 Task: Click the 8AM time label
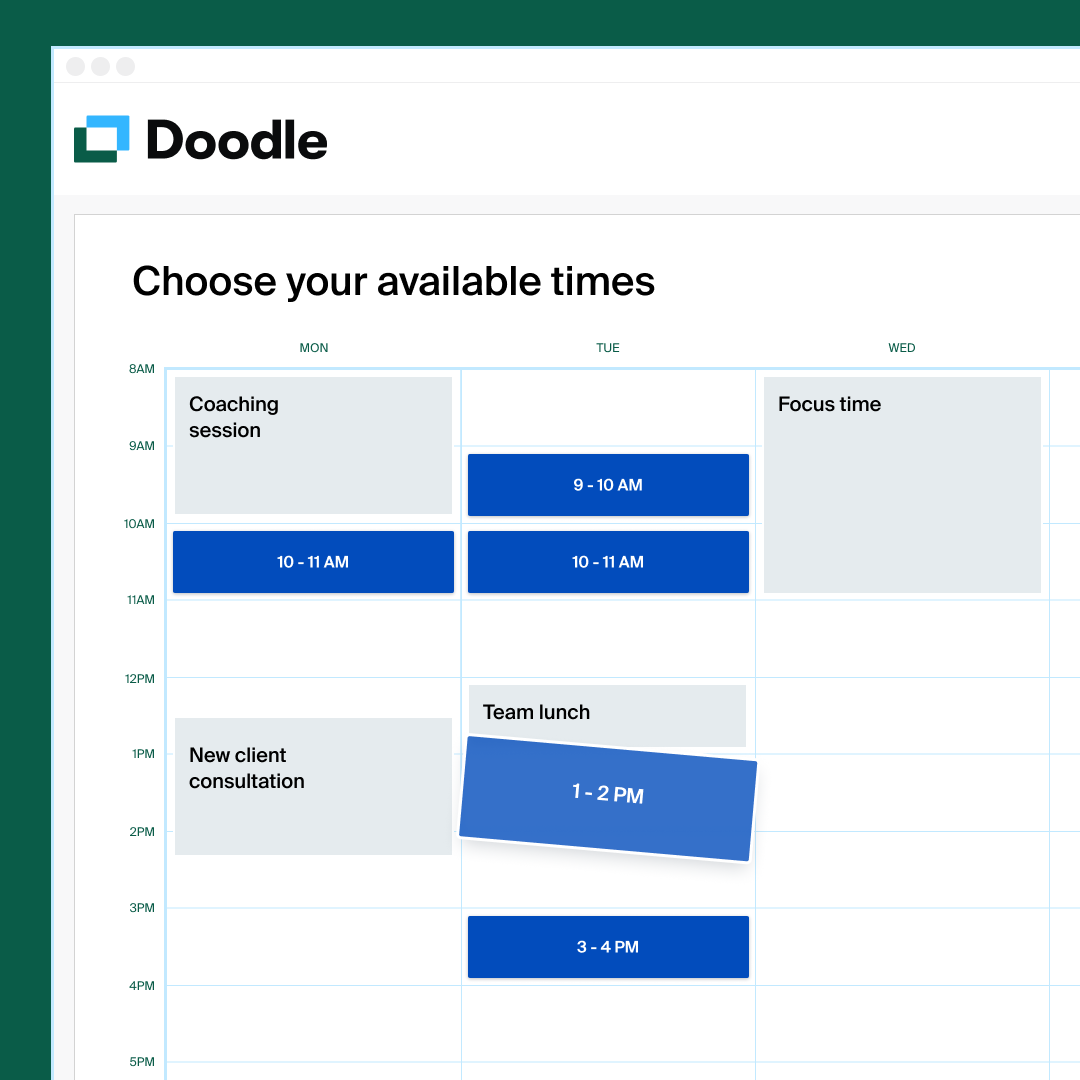click(x=141, y=369)
